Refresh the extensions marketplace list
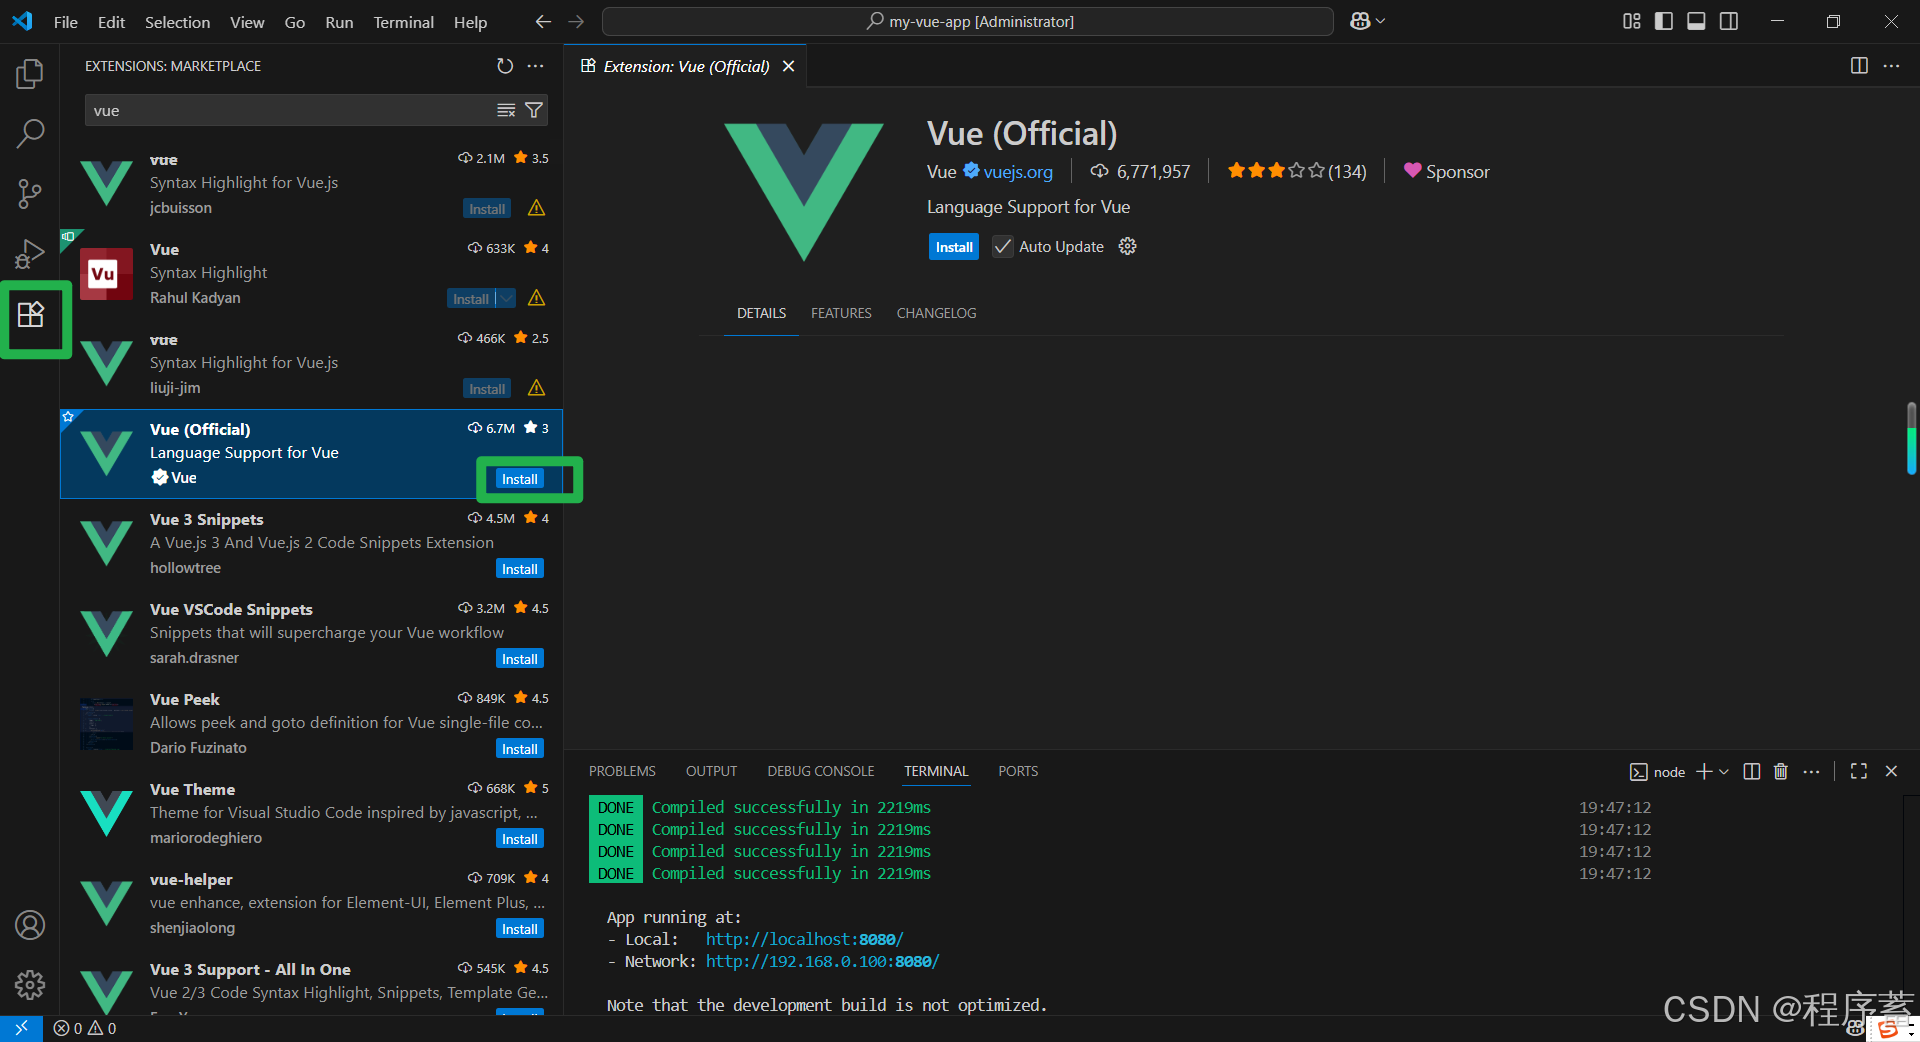The height and width of the screenshot is (1042, 1920). point(505,66)
